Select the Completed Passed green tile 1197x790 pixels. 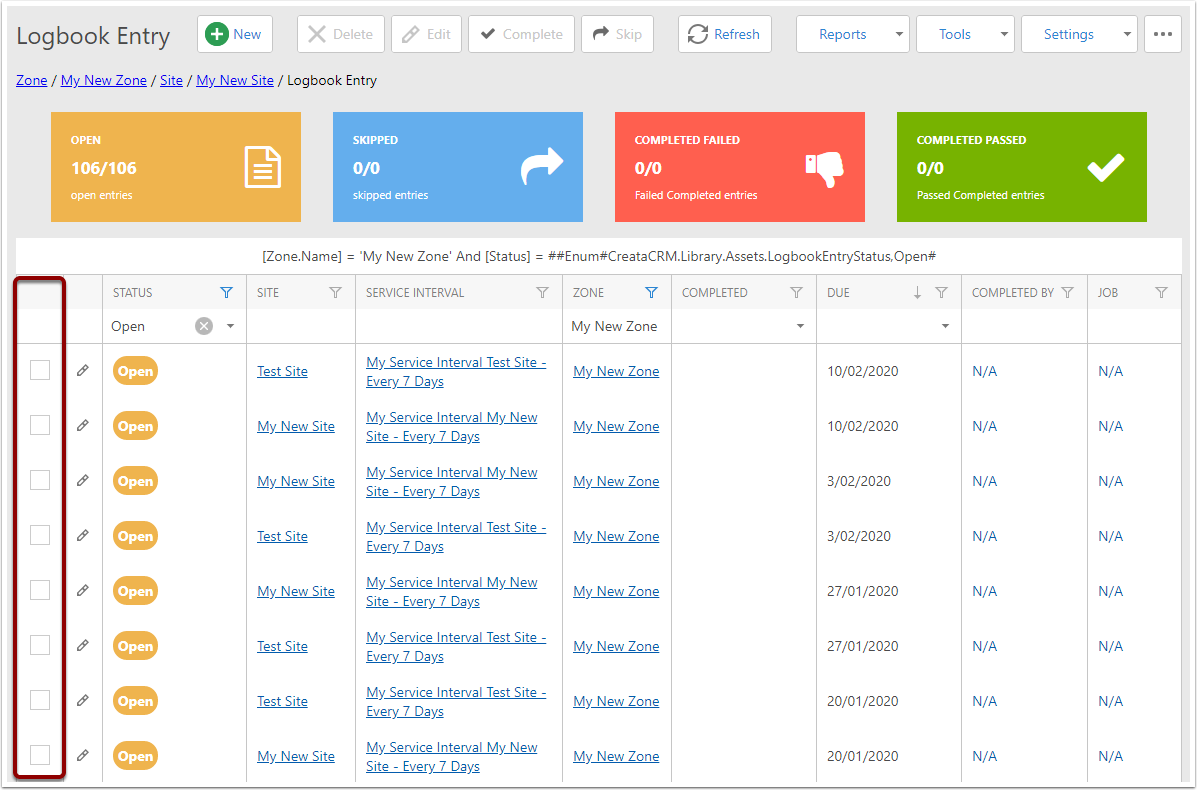(1021, 167)
